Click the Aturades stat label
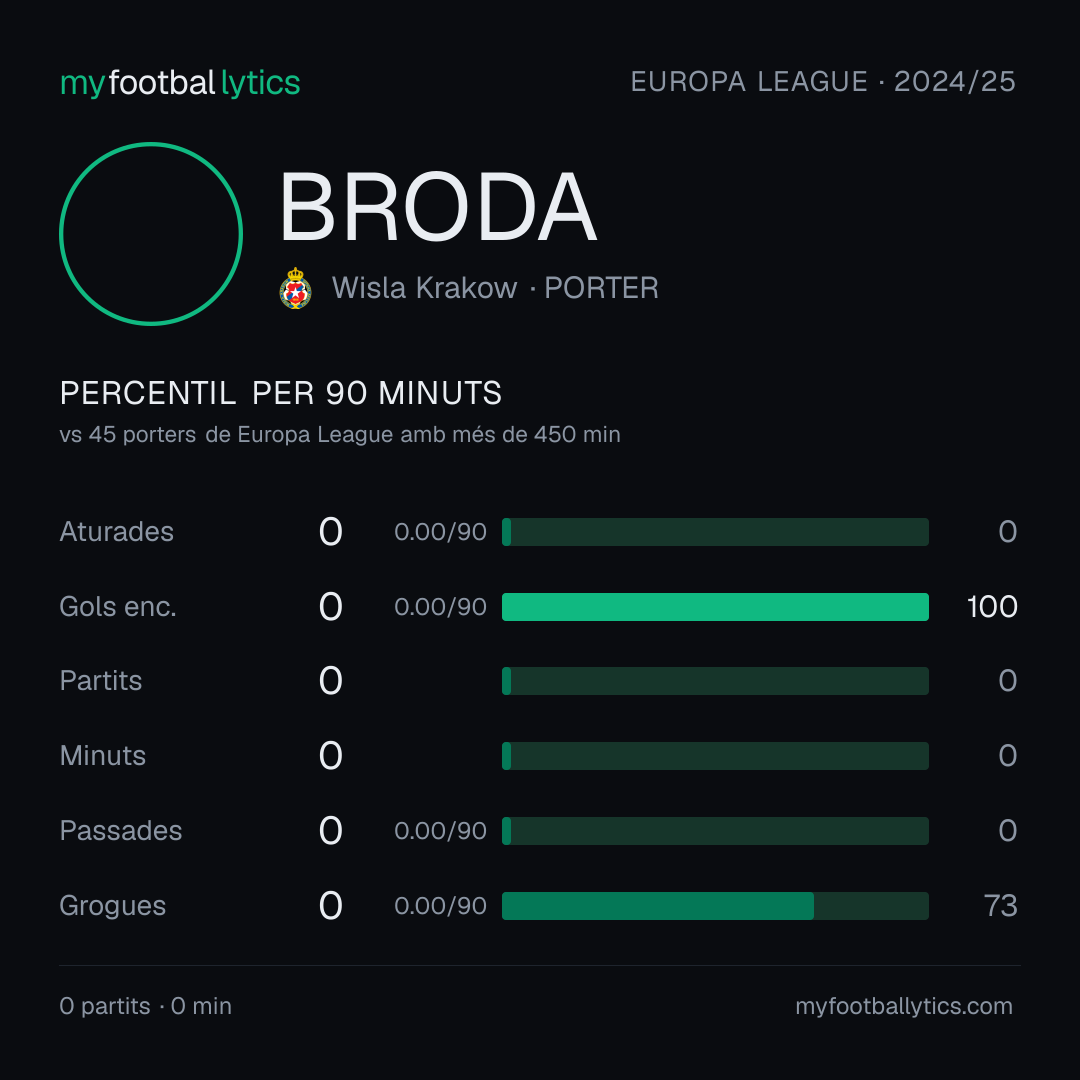This screenshot has height=1080, width=1080. point(116,532)
